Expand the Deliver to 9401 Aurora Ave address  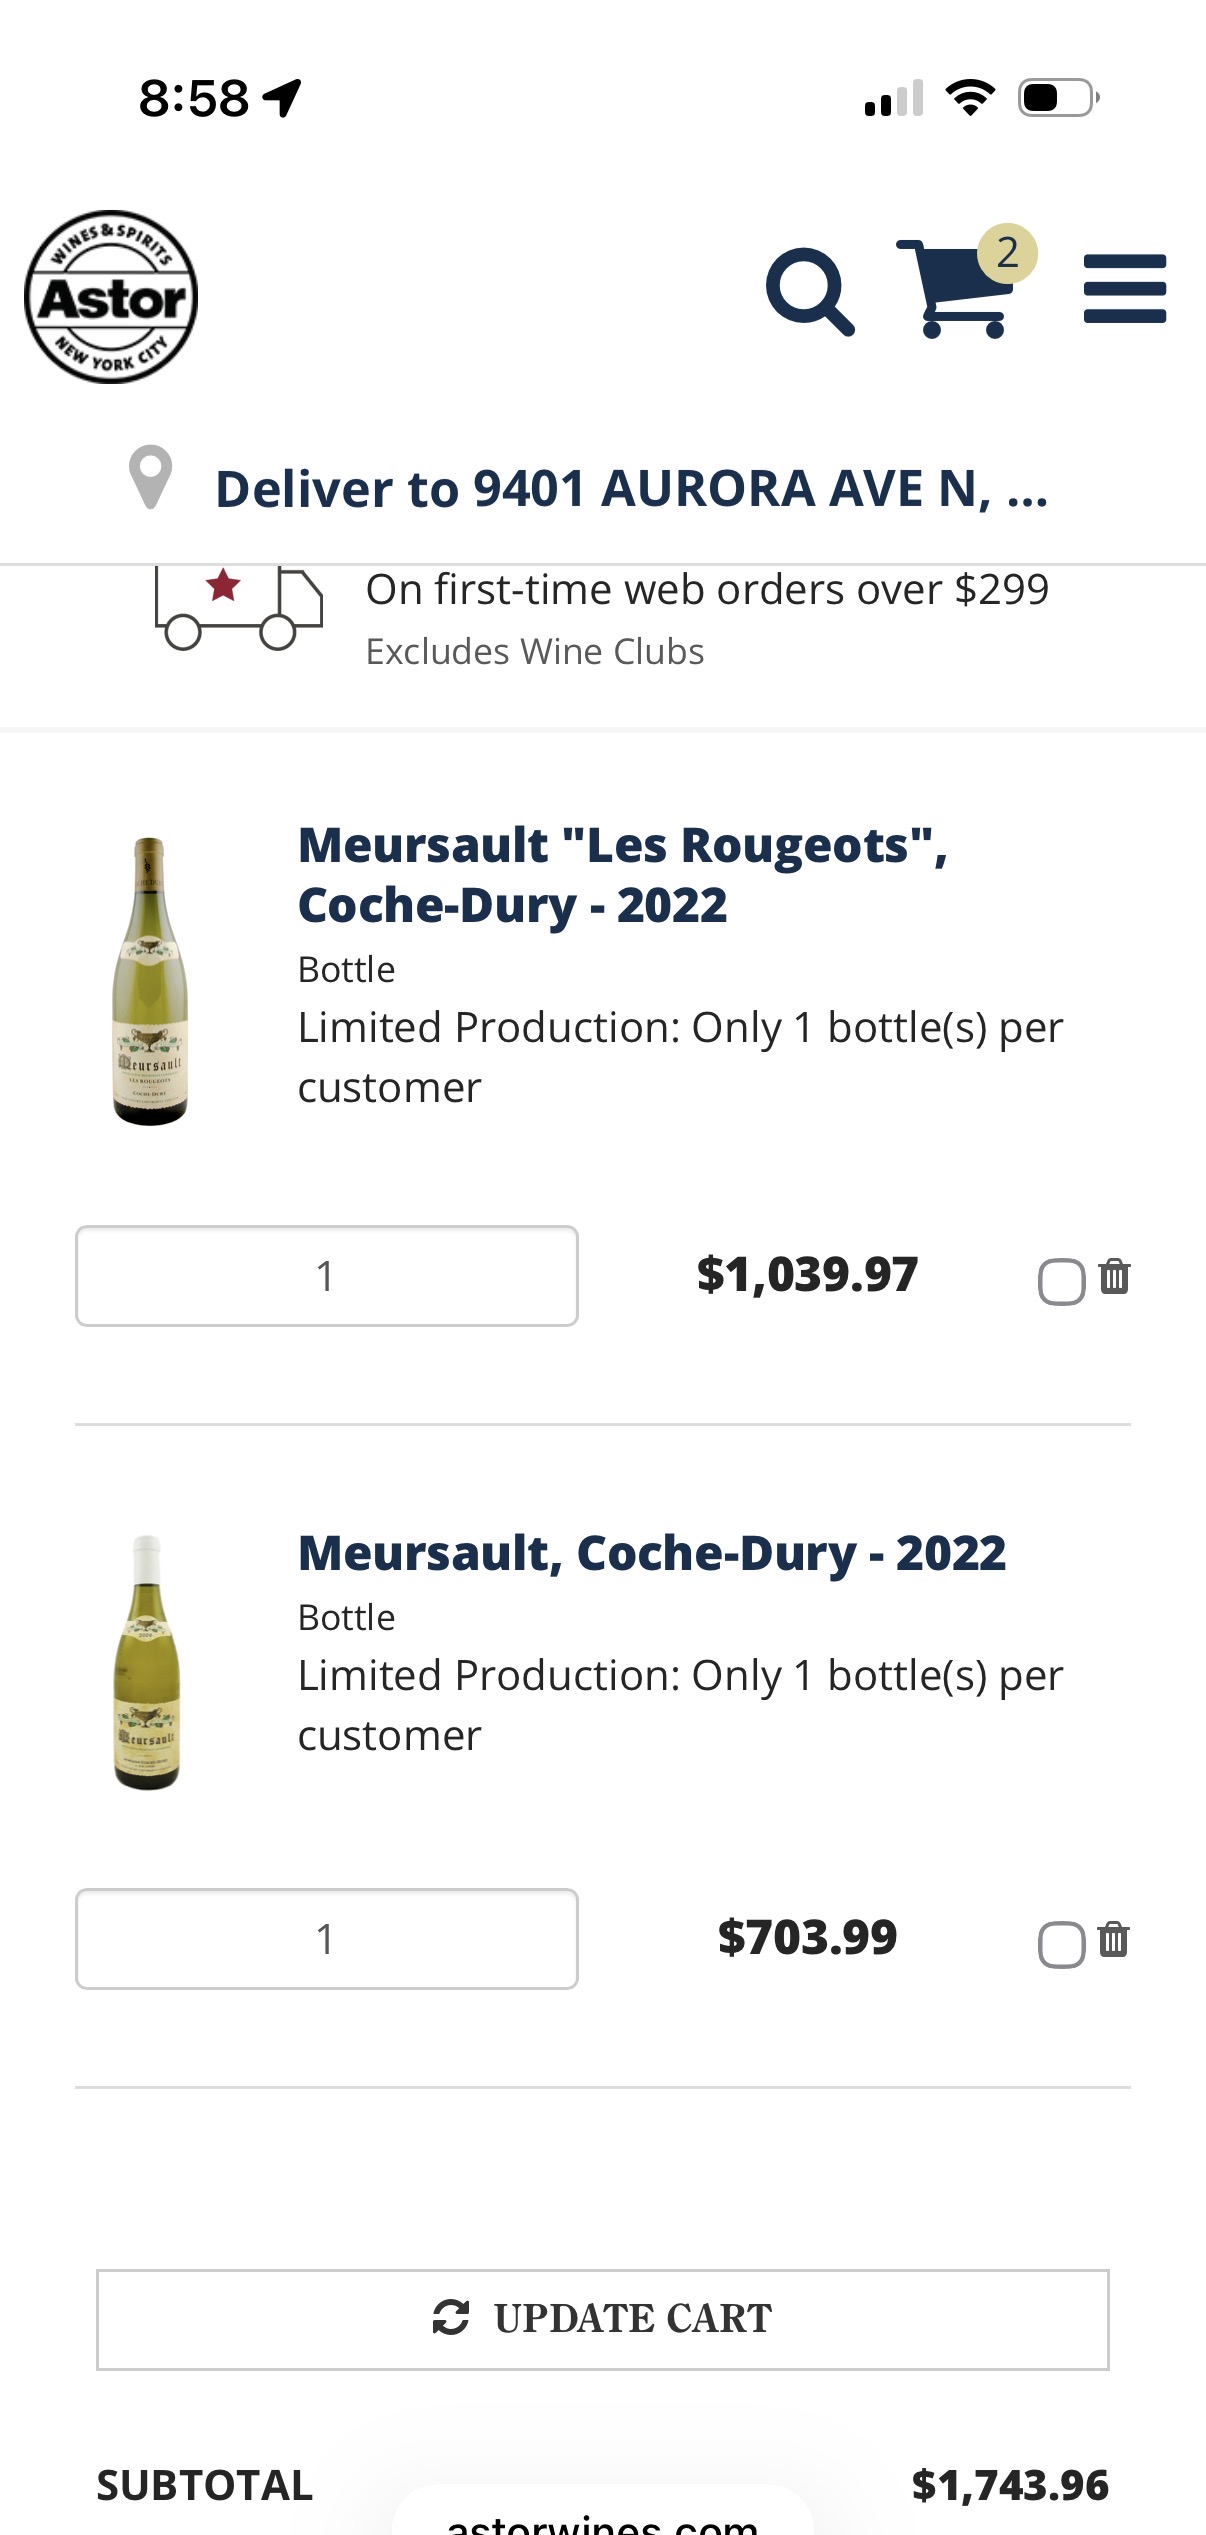click(631, 489)
